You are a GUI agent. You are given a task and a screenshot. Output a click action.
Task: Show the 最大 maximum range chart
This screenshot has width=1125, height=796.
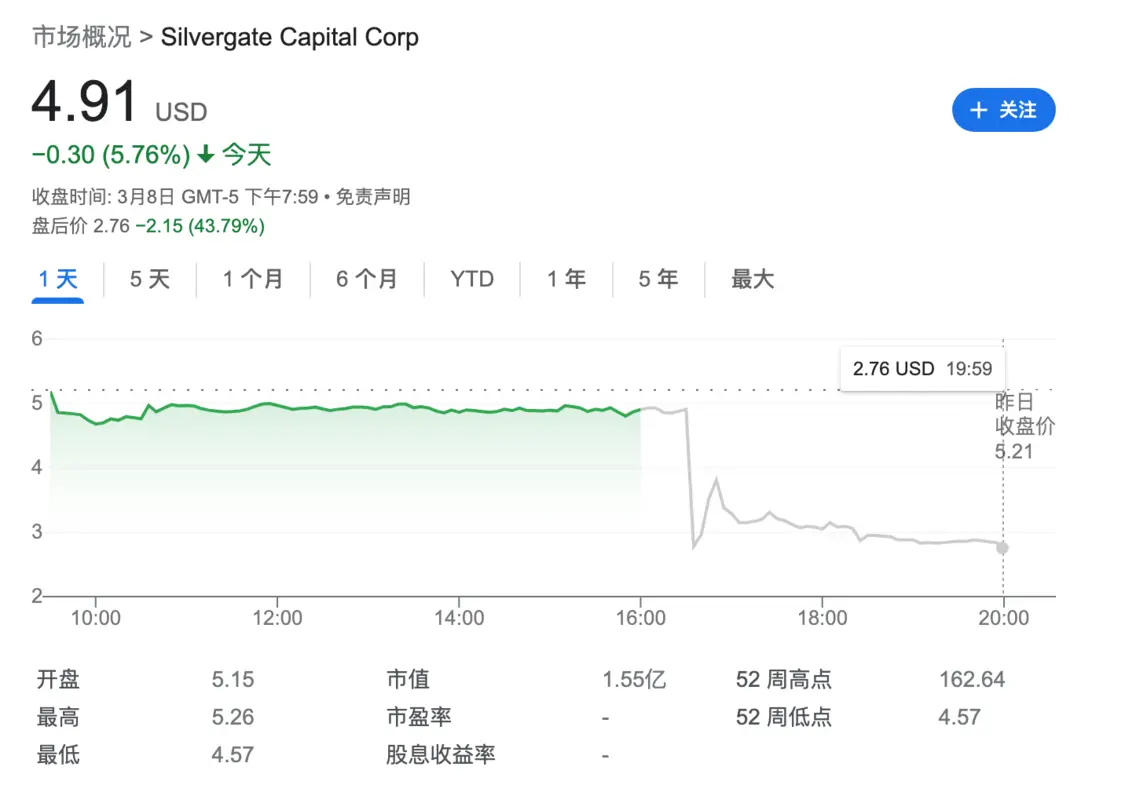[753, 279]
